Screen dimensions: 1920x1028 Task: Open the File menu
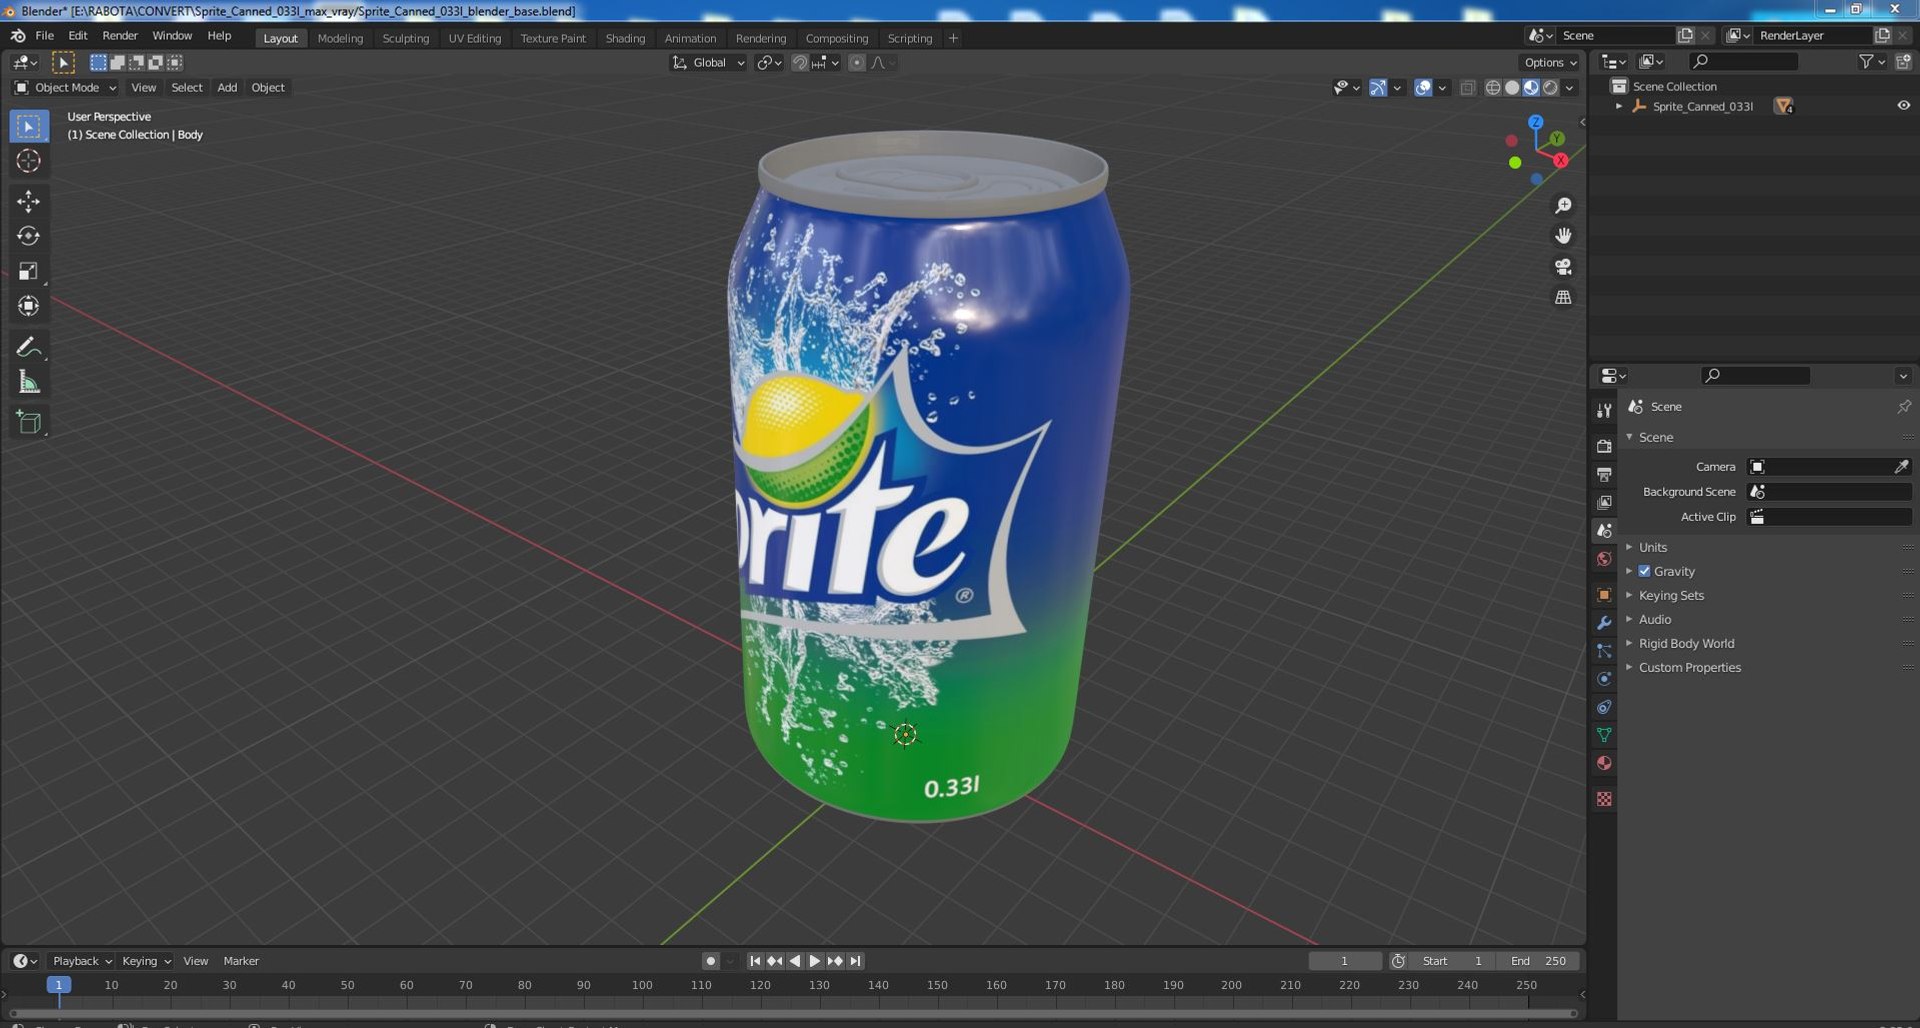pyautogui.click(x=45, y=36)
